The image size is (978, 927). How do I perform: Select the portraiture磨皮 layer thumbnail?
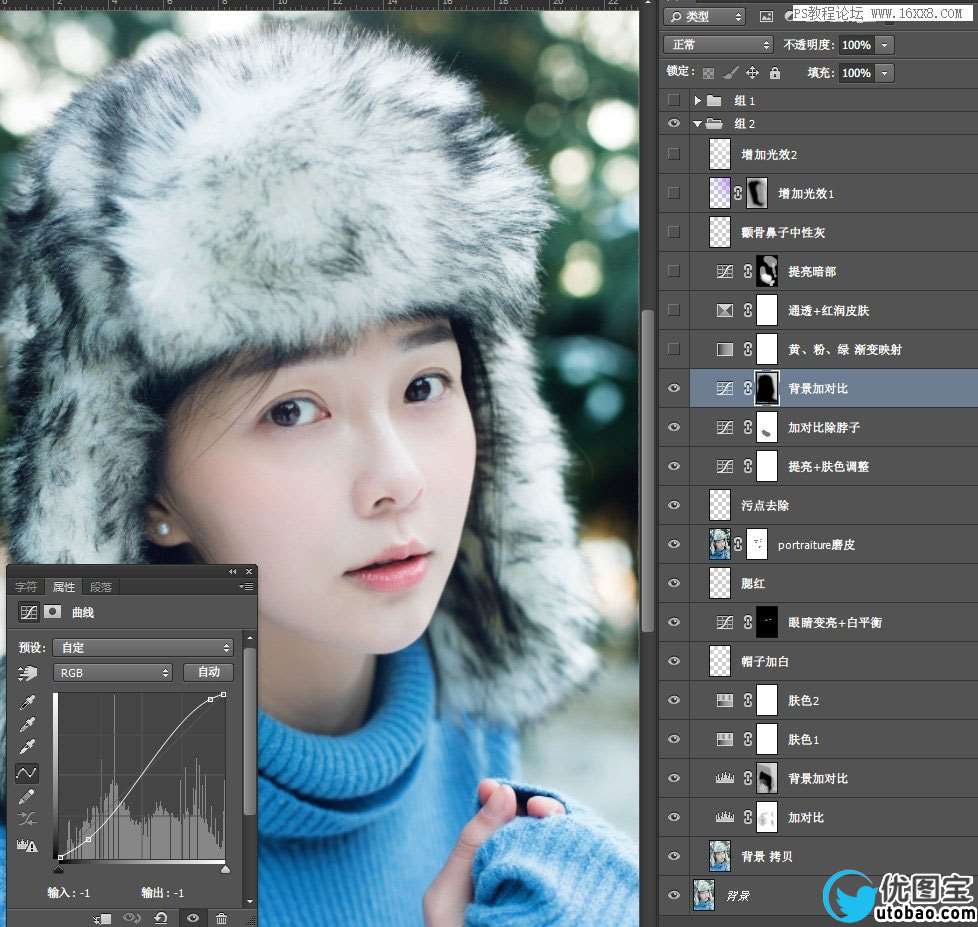point(719,544)
